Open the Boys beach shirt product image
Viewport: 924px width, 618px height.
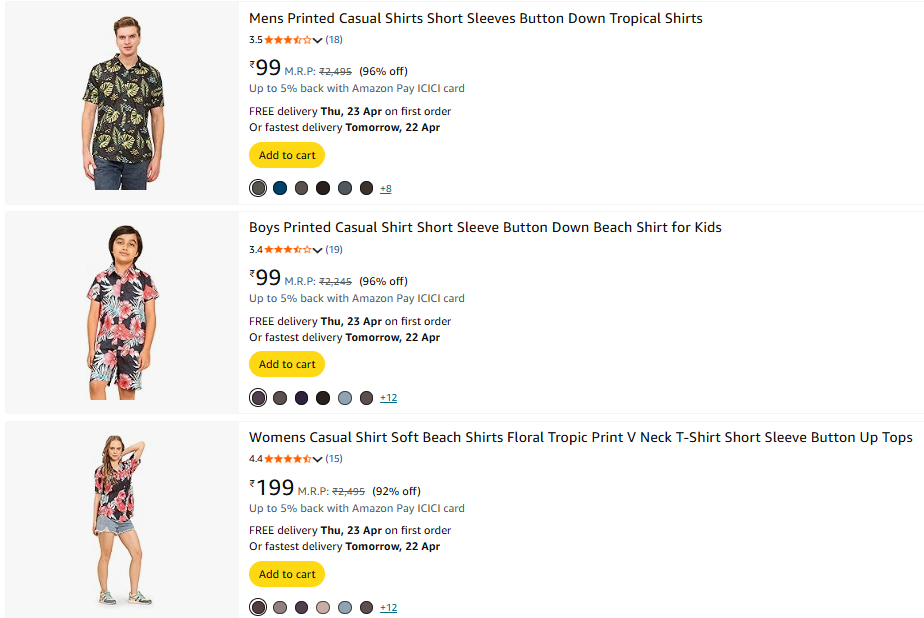click(x=121, y=312)
